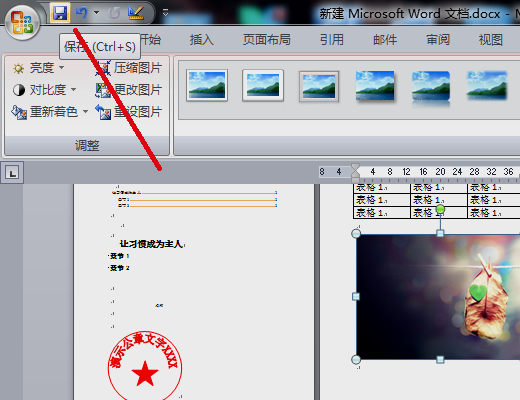Open the 引用 ribbon tab
The width and height of the screenshot is (520, 400).
pos(332,40)
